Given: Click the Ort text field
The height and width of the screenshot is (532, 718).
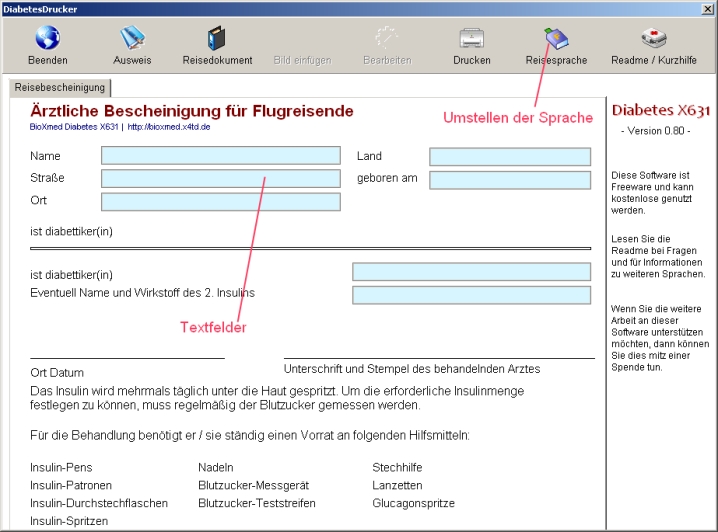Looking at the screenshot, I should coord(220,202).
